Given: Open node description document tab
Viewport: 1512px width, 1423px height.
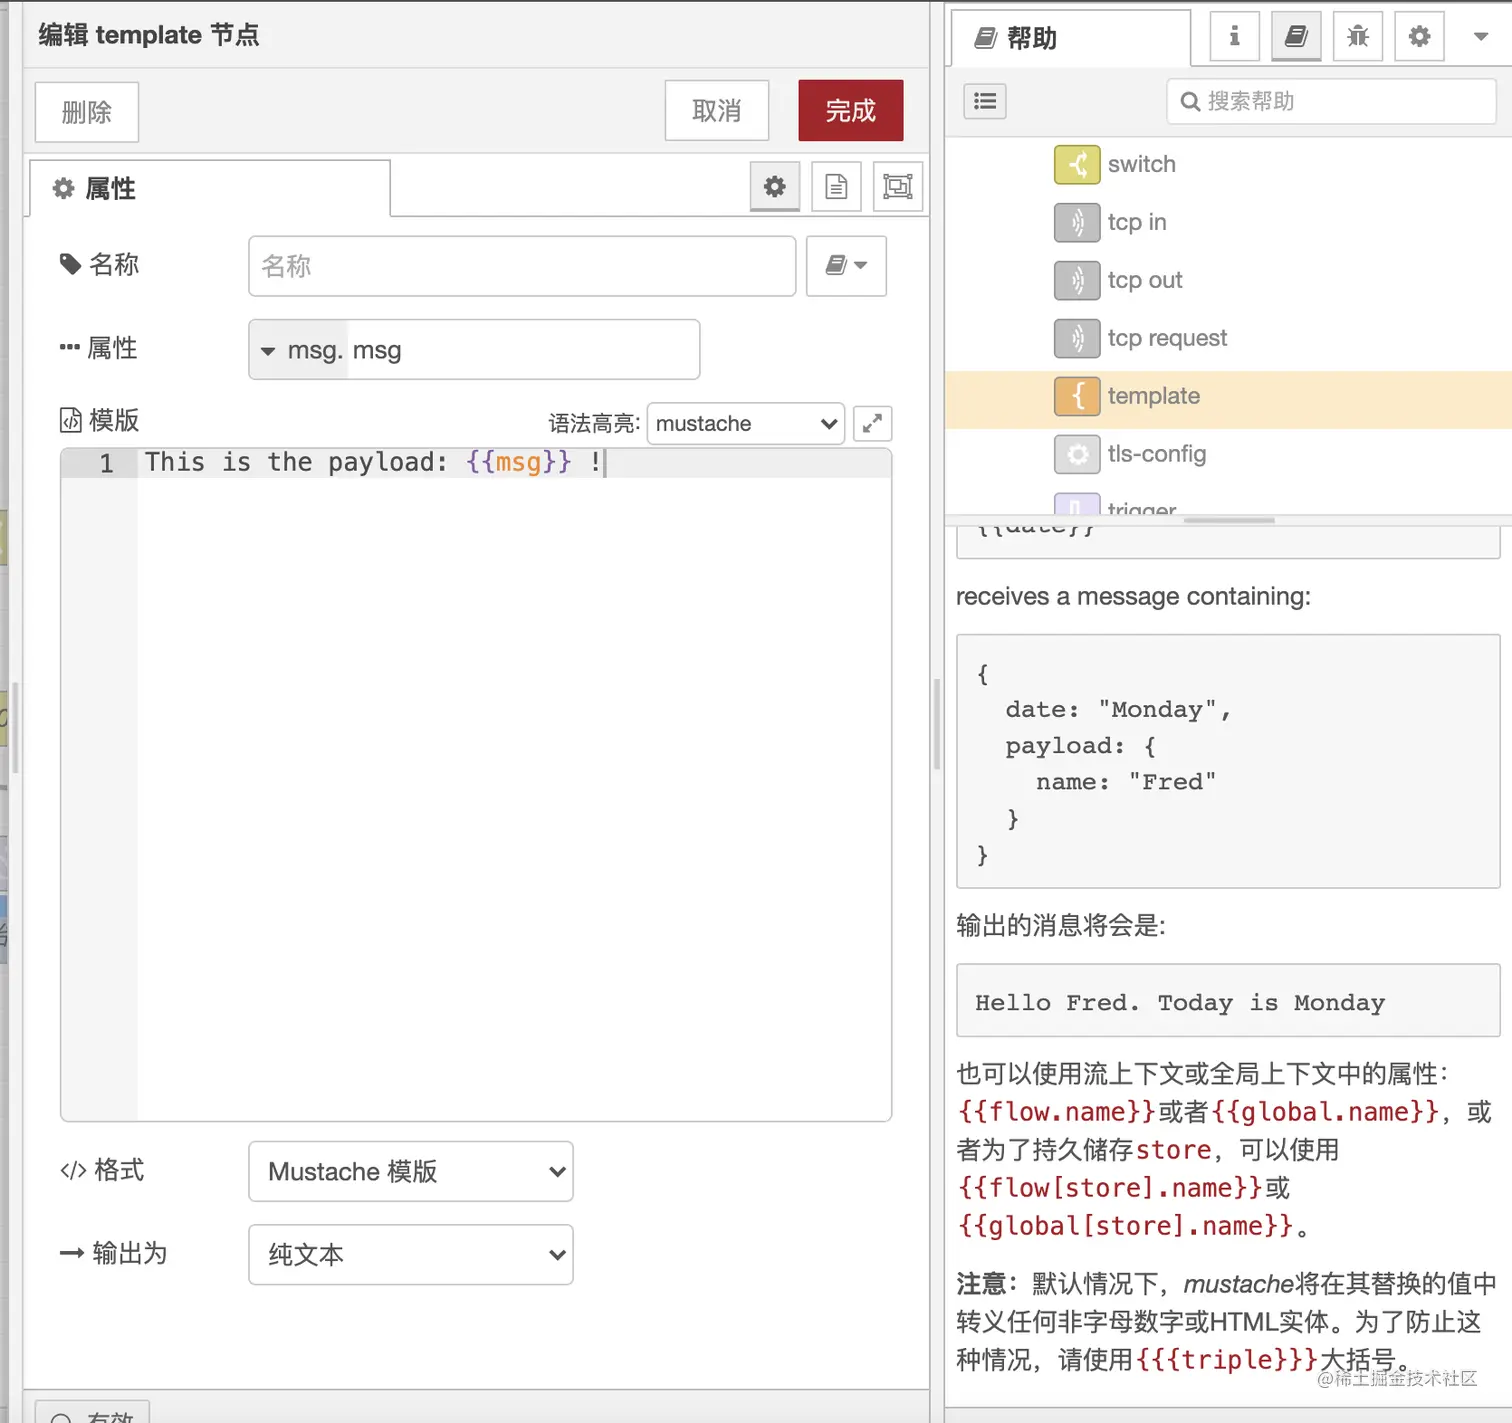Looking at the screenshot, I should click(836, 187).
